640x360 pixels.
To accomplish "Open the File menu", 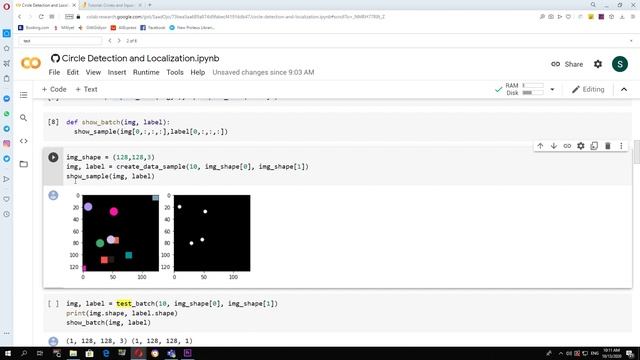I will [x=54, y=72].
